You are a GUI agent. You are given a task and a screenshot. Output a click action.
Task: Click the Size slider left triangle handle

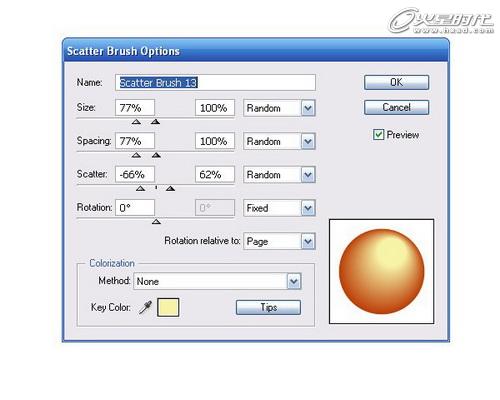[x=136, y=122]
